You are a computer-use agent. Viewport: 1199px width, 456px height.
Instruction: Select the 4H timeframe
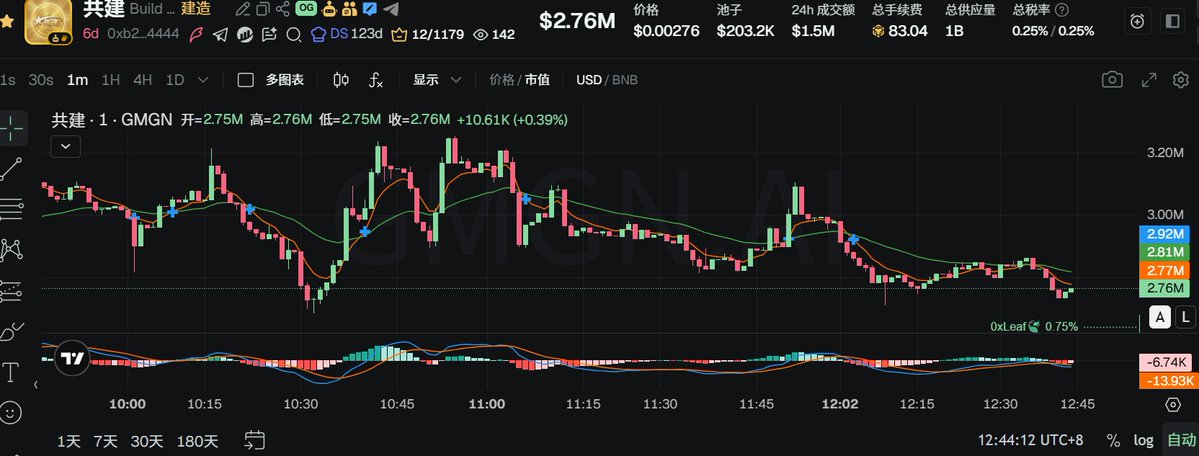(x=142, y=80)
